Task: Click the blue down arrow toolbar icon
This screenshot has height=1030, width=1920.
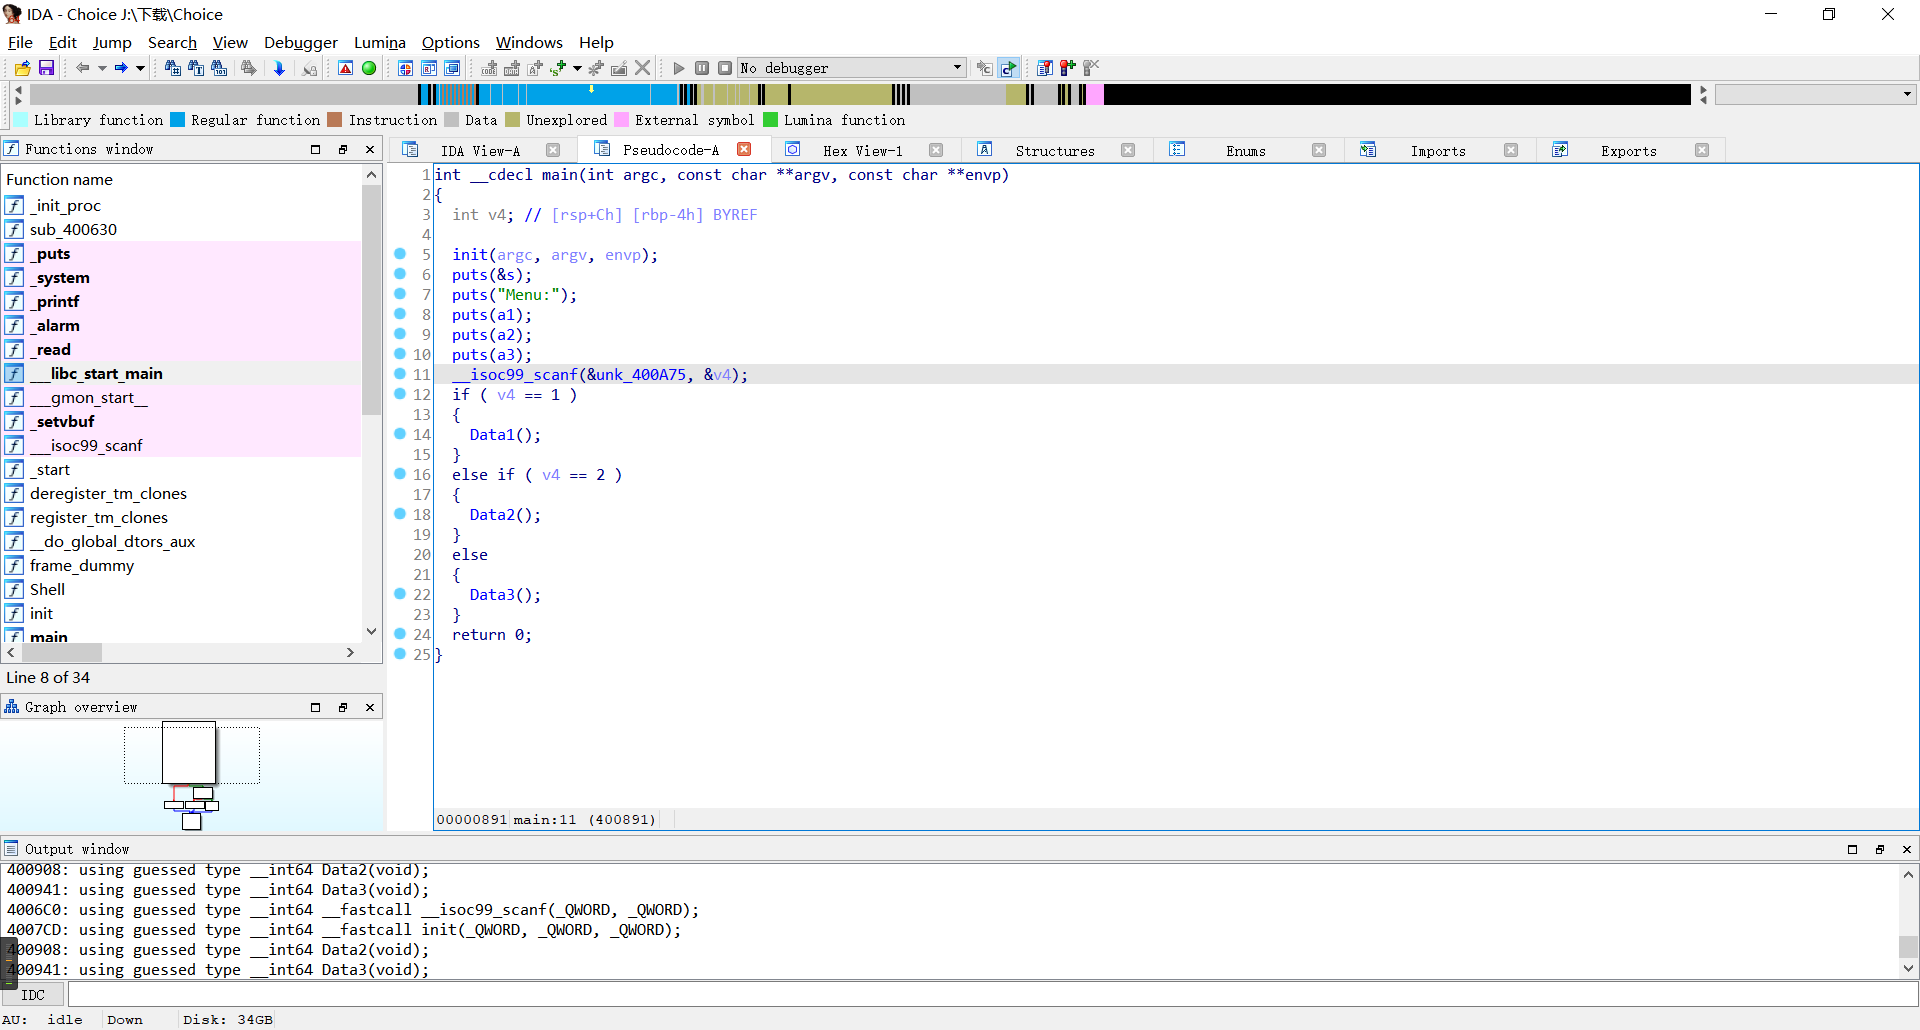Action: tap(279, 68)
